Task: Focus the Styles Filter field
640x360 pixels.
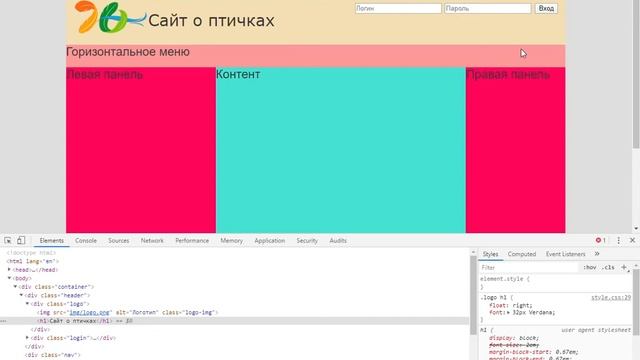Action: pos(529,267)
